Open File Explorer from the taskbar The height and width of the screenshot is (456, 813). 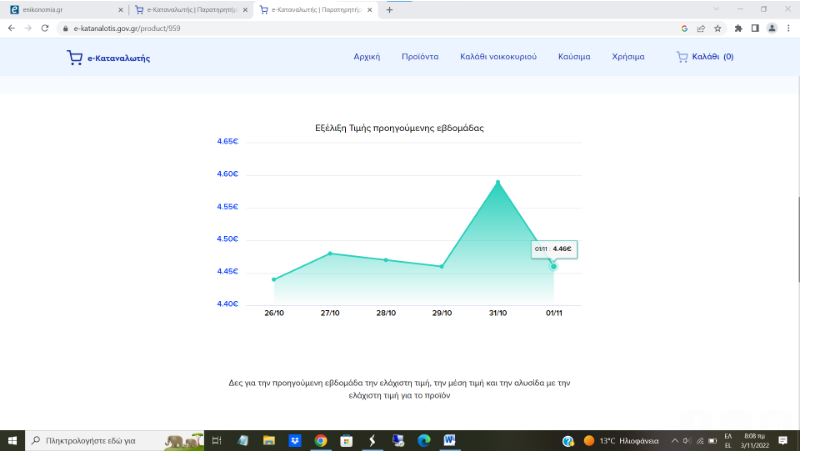click(x=268, y=439)
